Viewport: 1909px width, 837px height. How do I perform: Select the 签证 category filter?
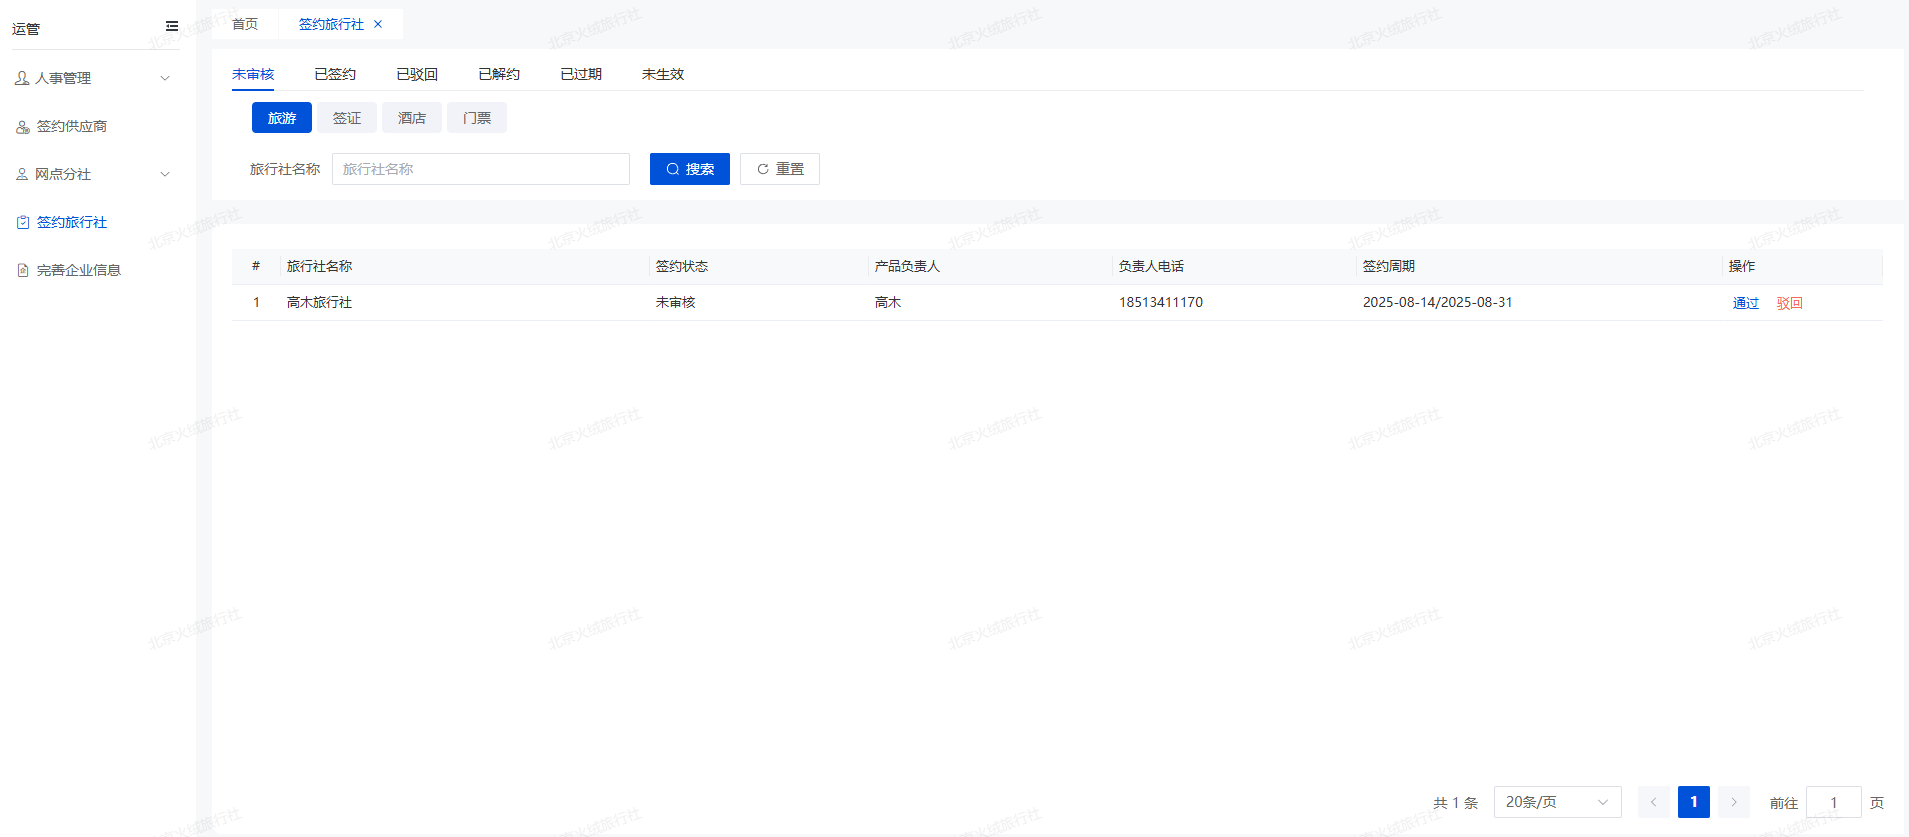[x=347, y=118]
